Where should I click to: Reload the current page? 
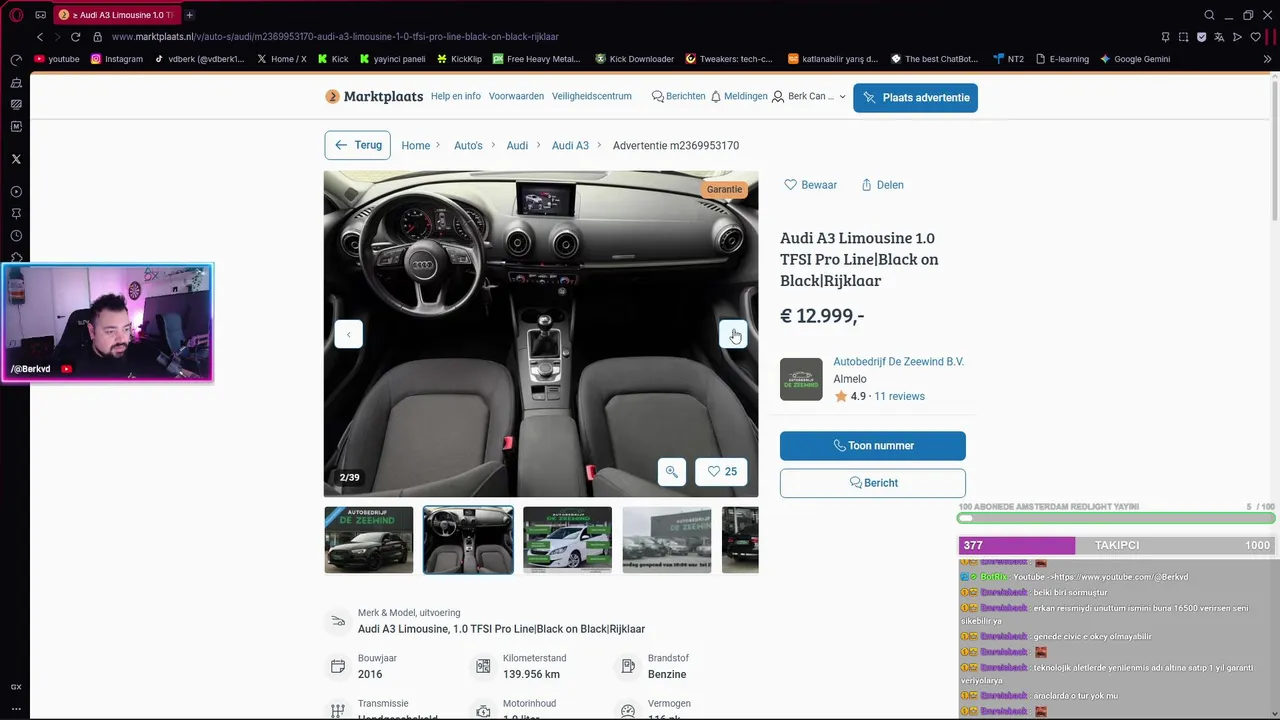(x=75, y=37)
